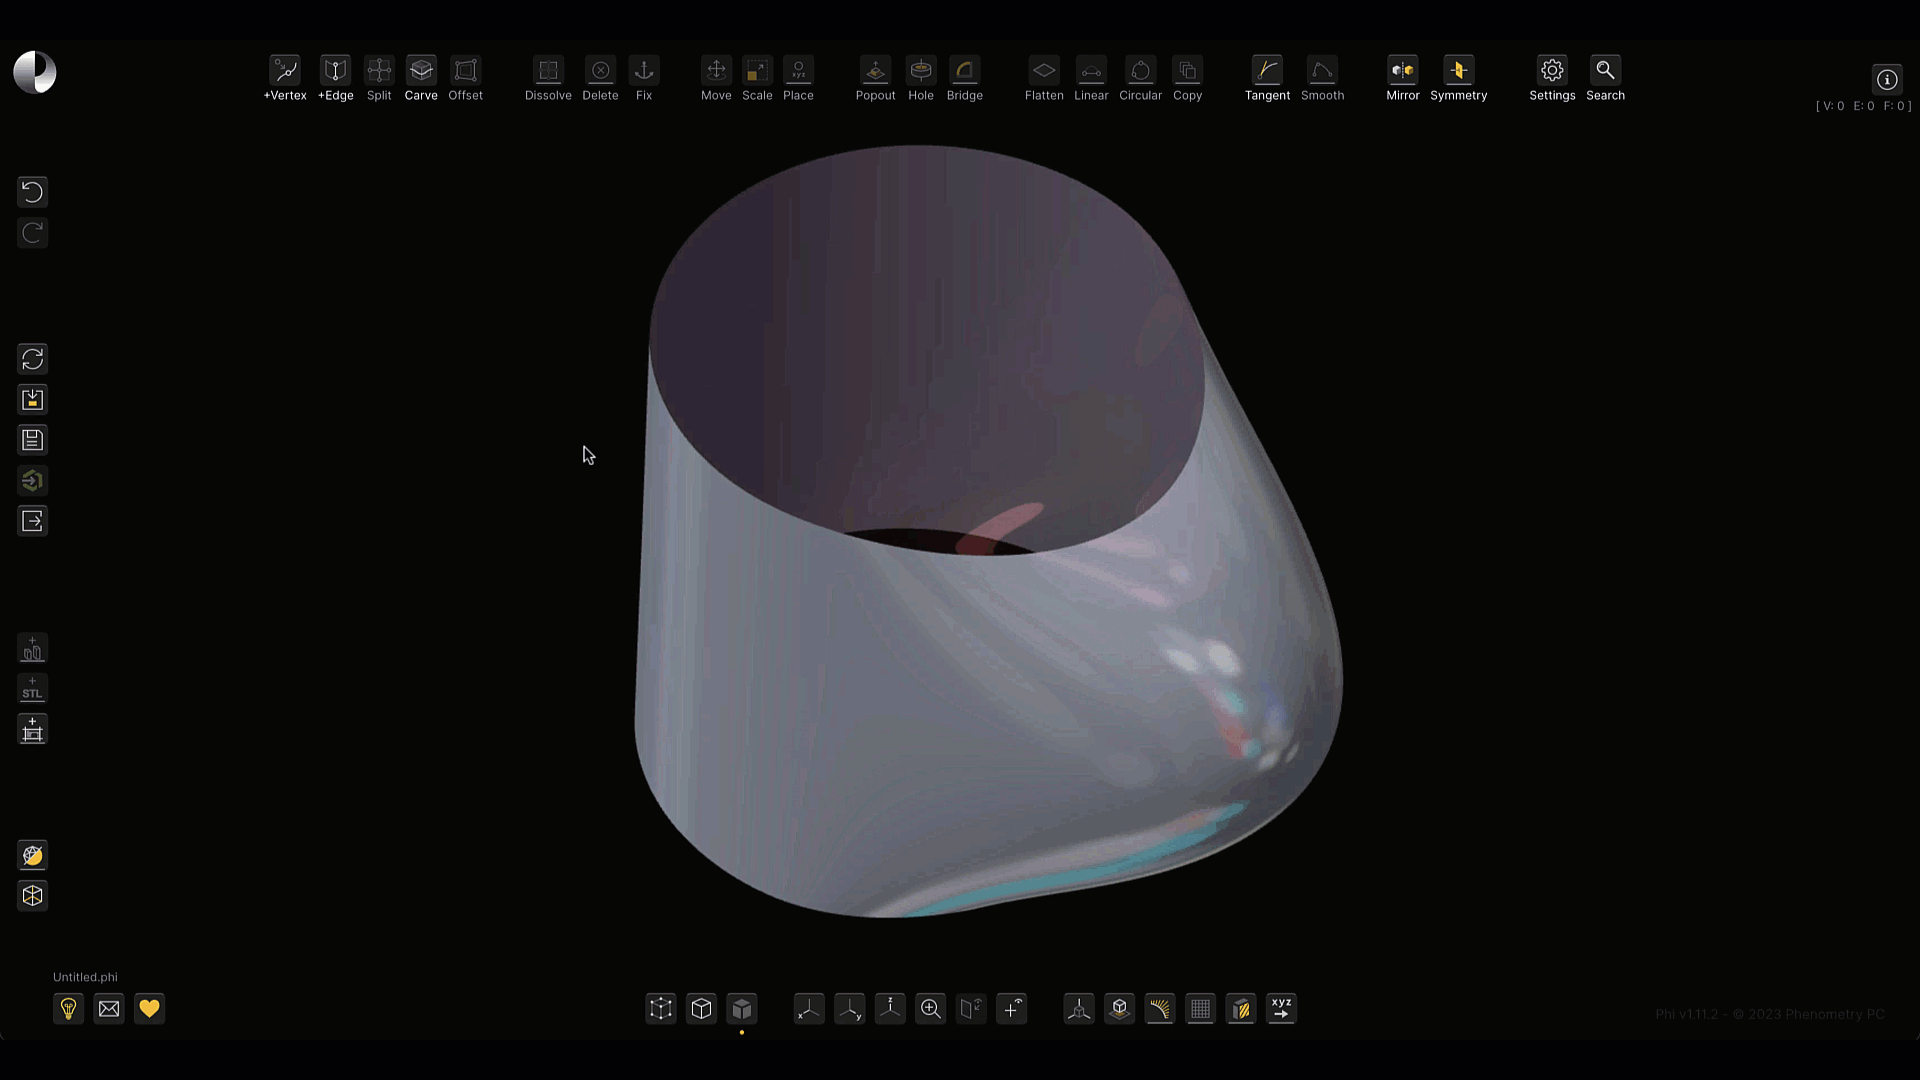Viewport: 1920px width, 1080px height.
Task: Toggle curvature lines display icon
Action: 1160,1009
